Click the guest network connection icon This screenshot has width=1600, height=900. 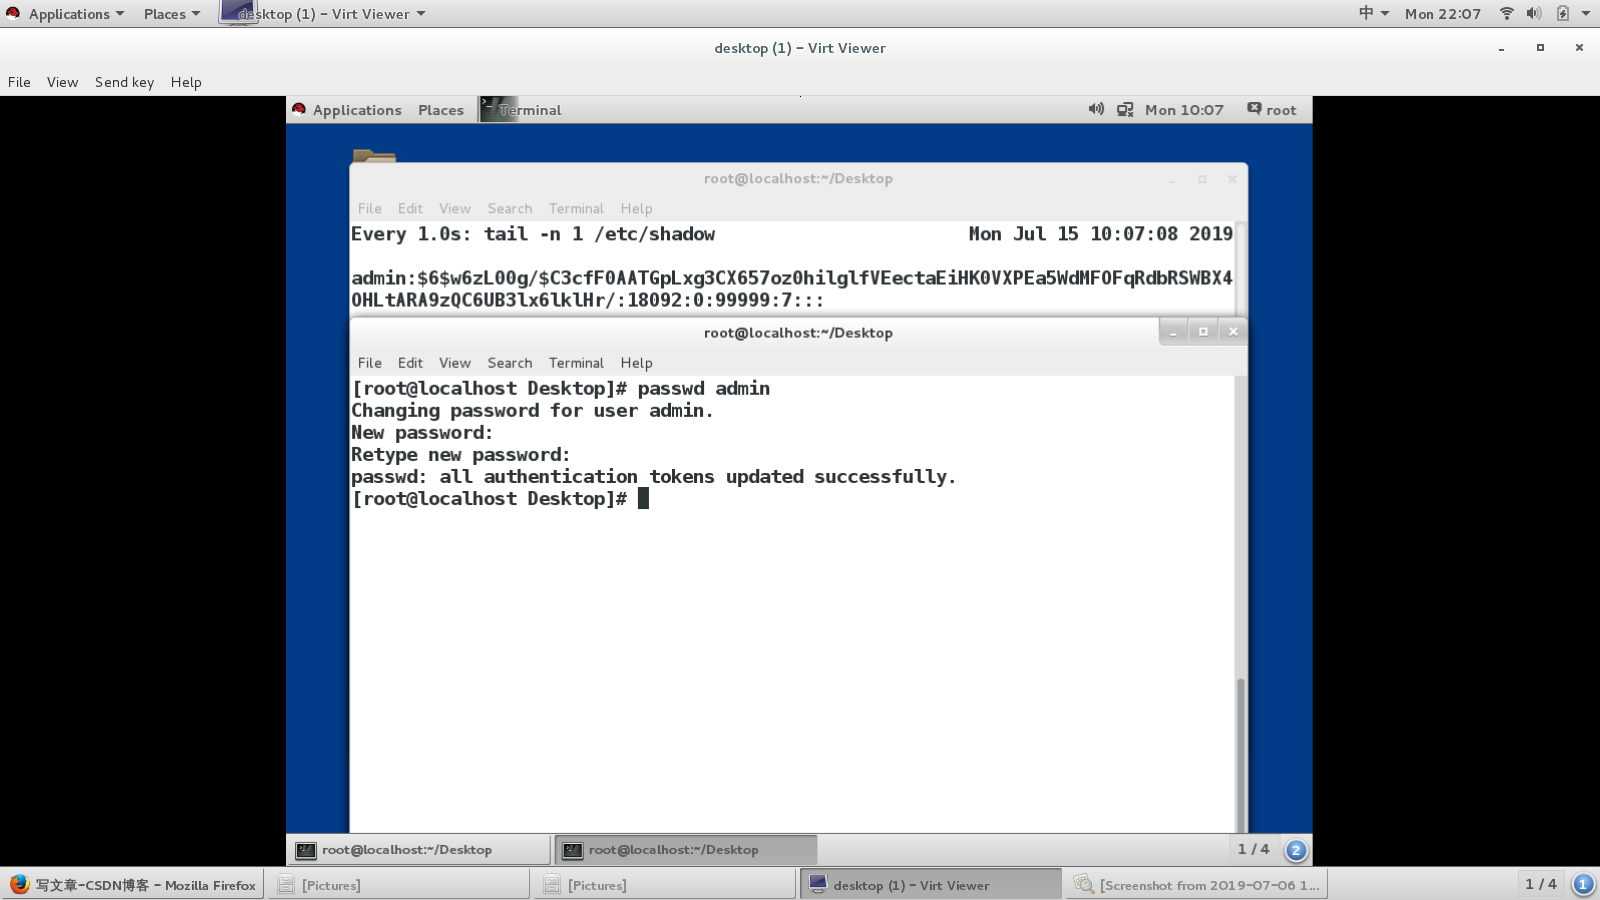click(1125, 109)
